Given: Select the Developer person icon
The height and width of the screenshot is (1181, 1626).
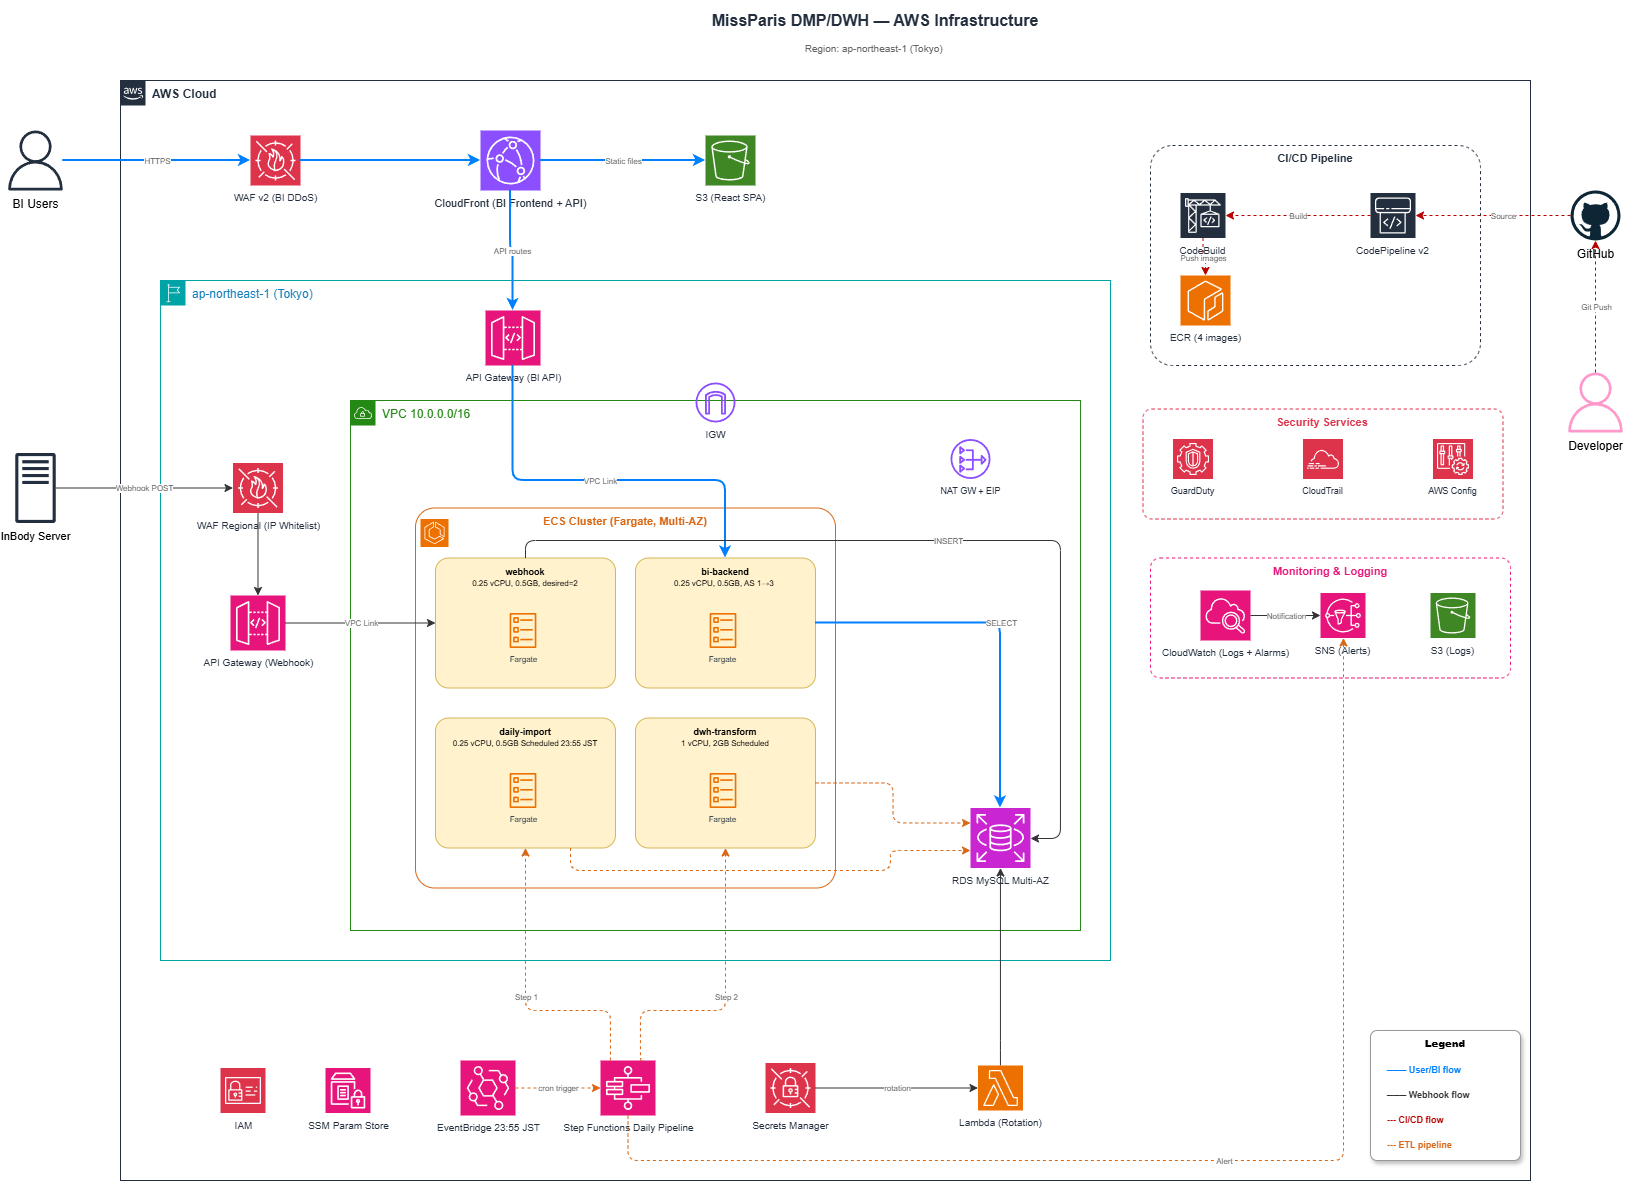Looking at the screenshot, I should (x=1595, y=403).
